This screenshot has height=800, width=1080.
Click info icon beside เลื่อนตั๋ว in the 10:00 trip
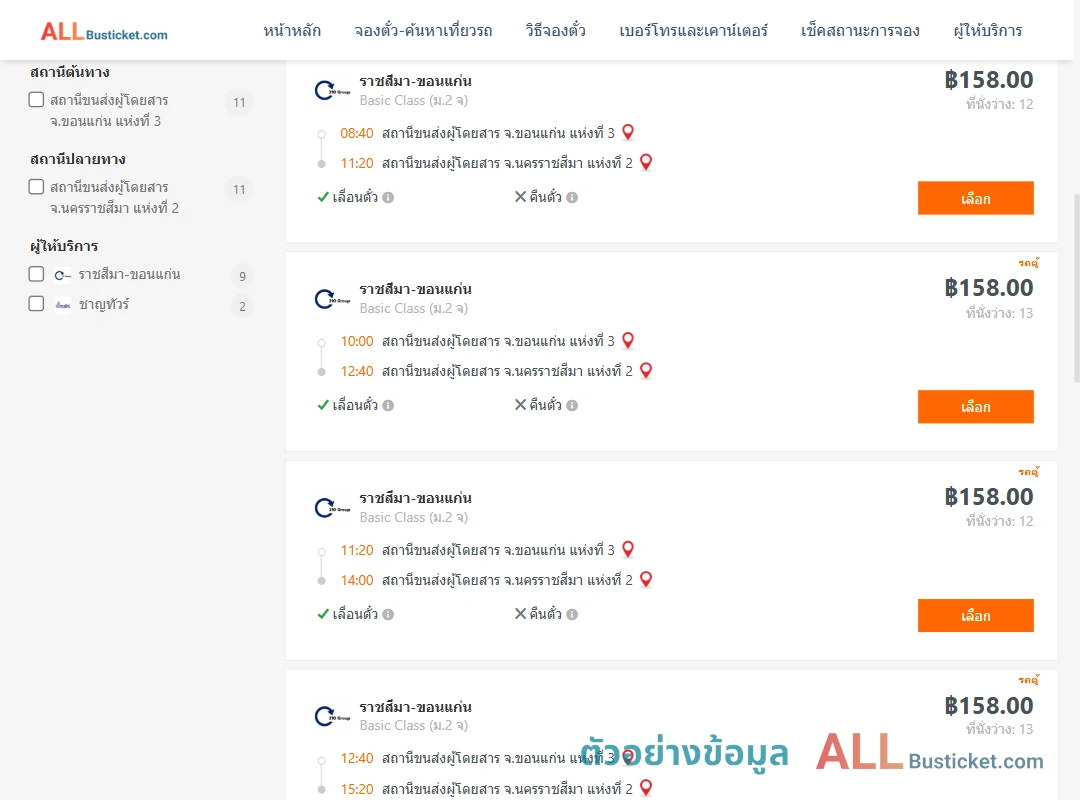pos(388,406)
